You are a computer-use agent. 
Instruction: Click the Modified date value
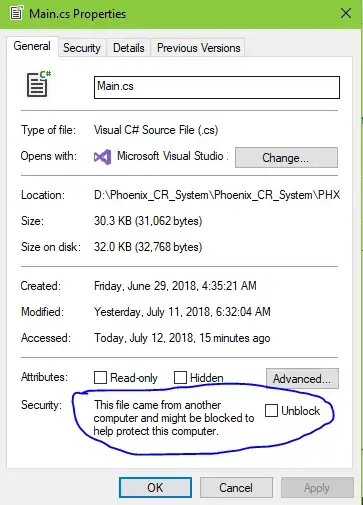point(182,312)
